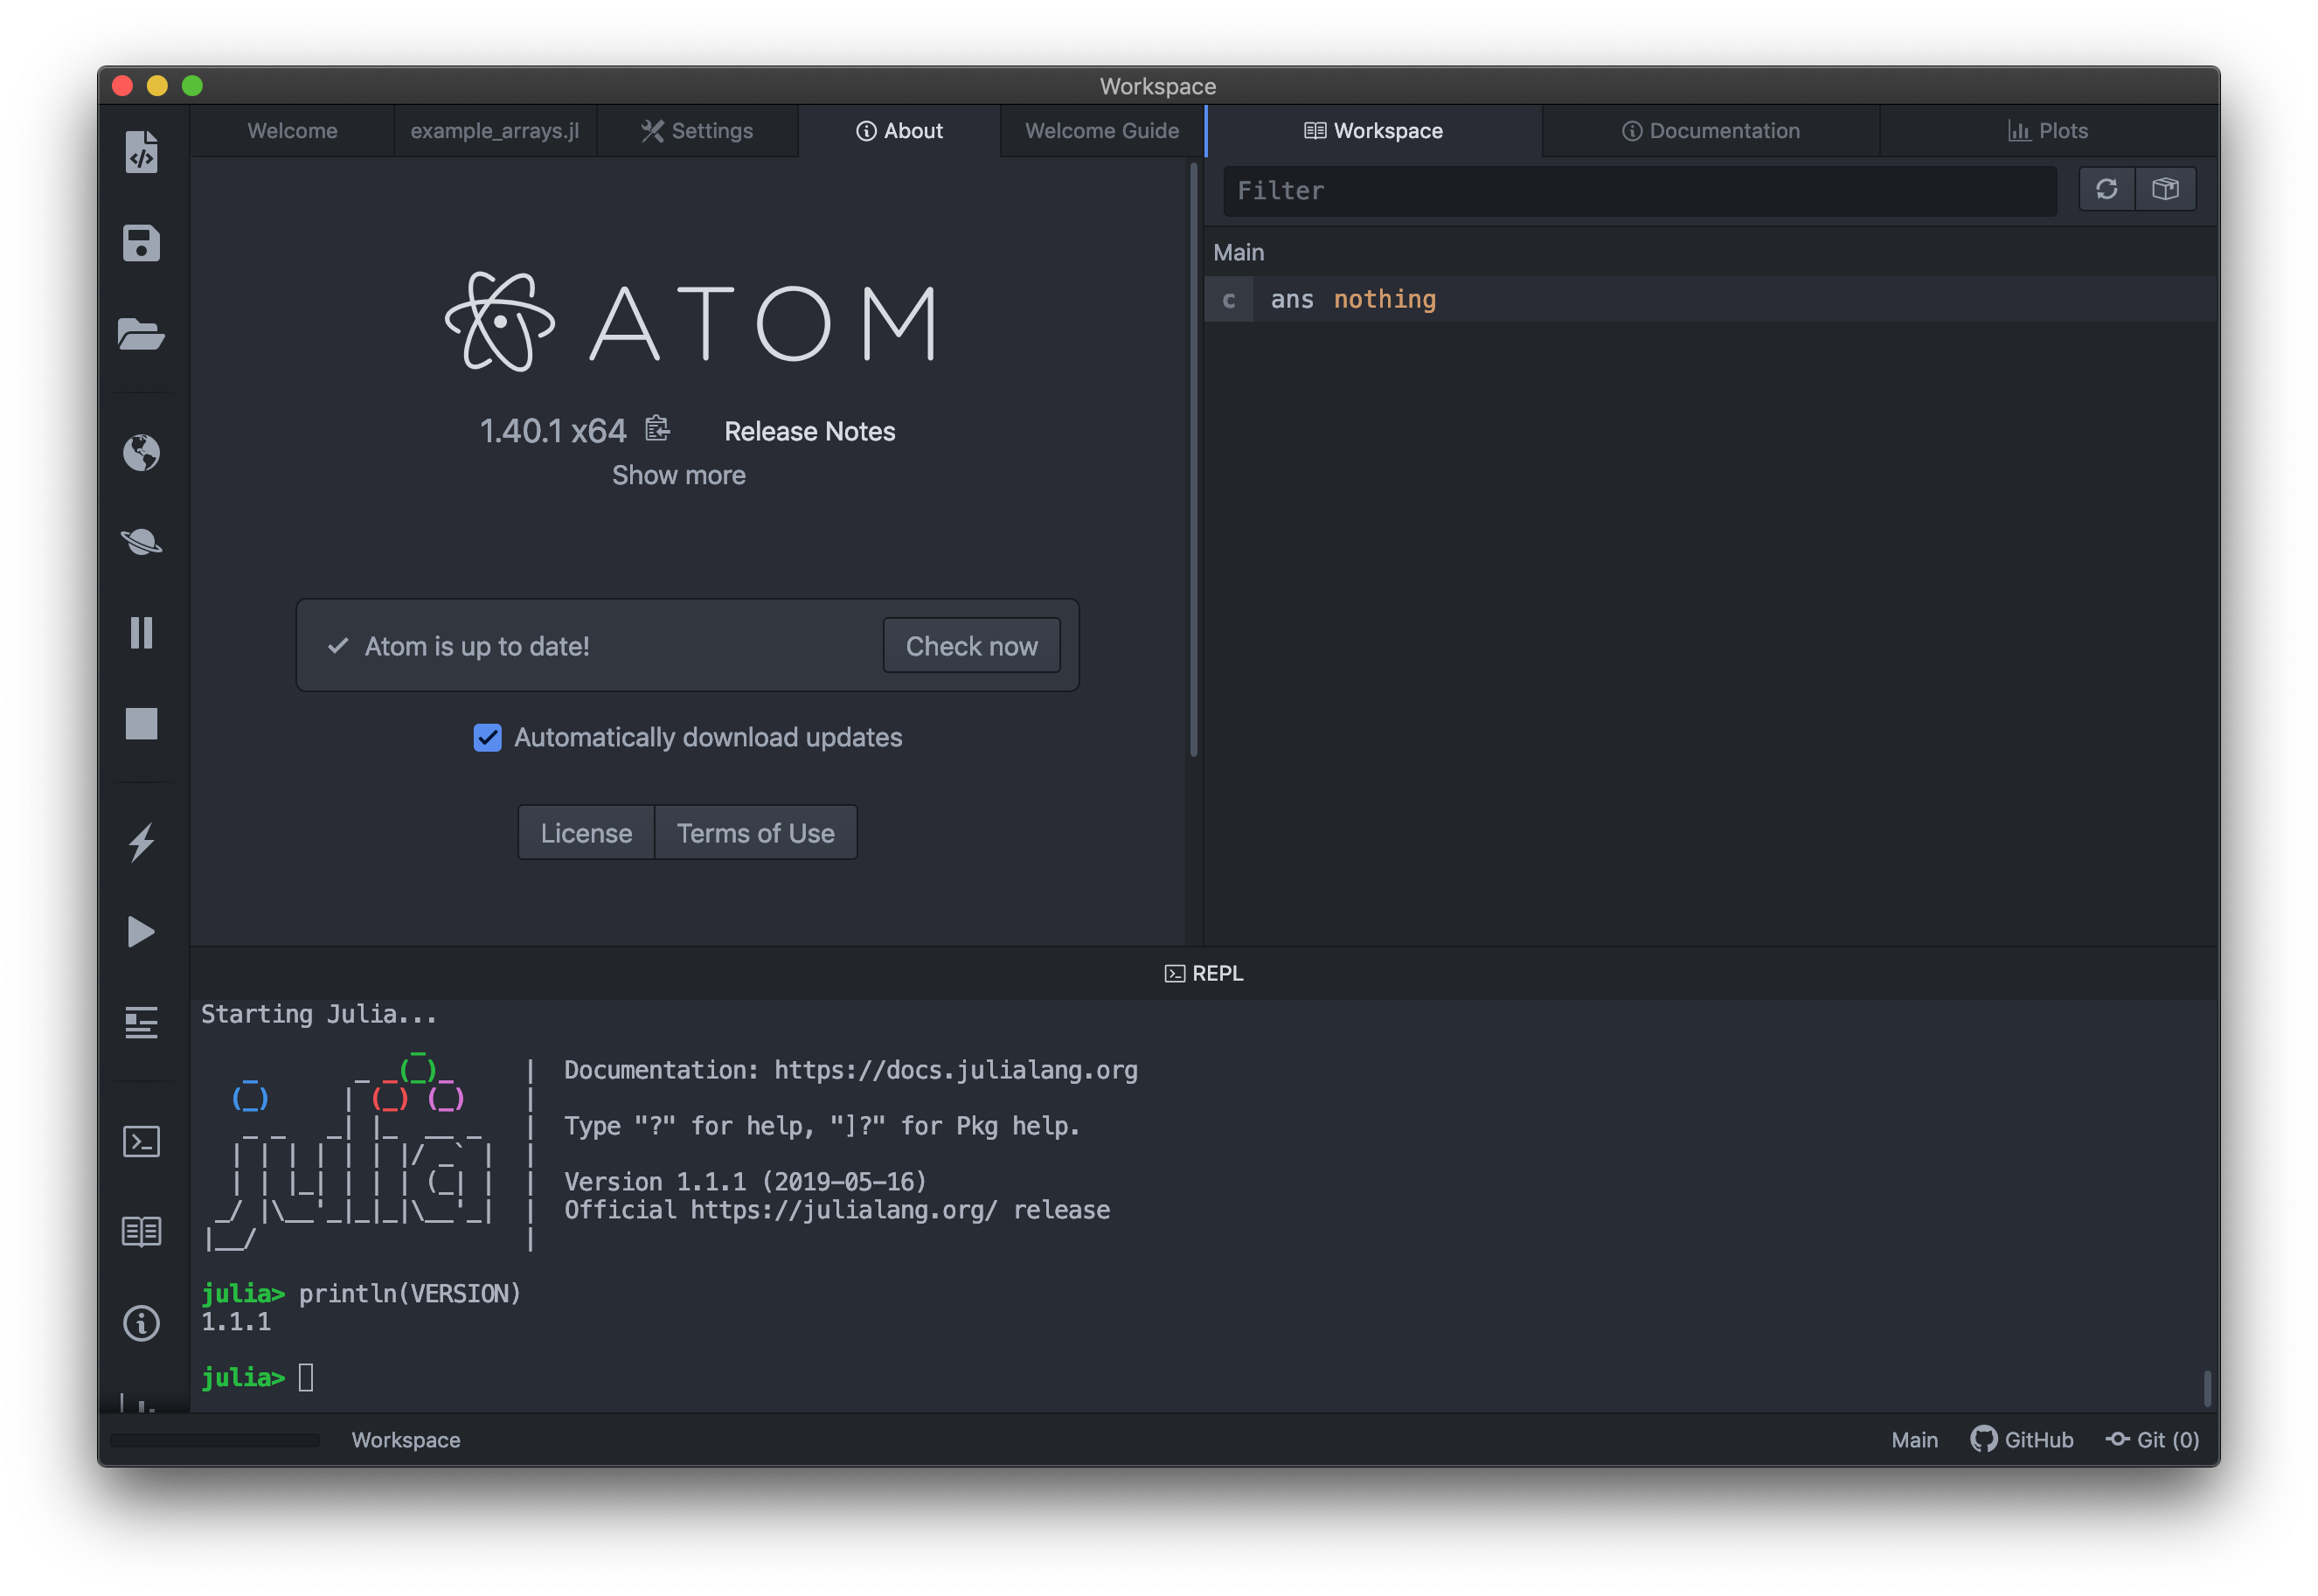Viewport: 2318px width, 1596px height.
Task: Click the save file icon in sidebar
Action: (x=141, y=243)
